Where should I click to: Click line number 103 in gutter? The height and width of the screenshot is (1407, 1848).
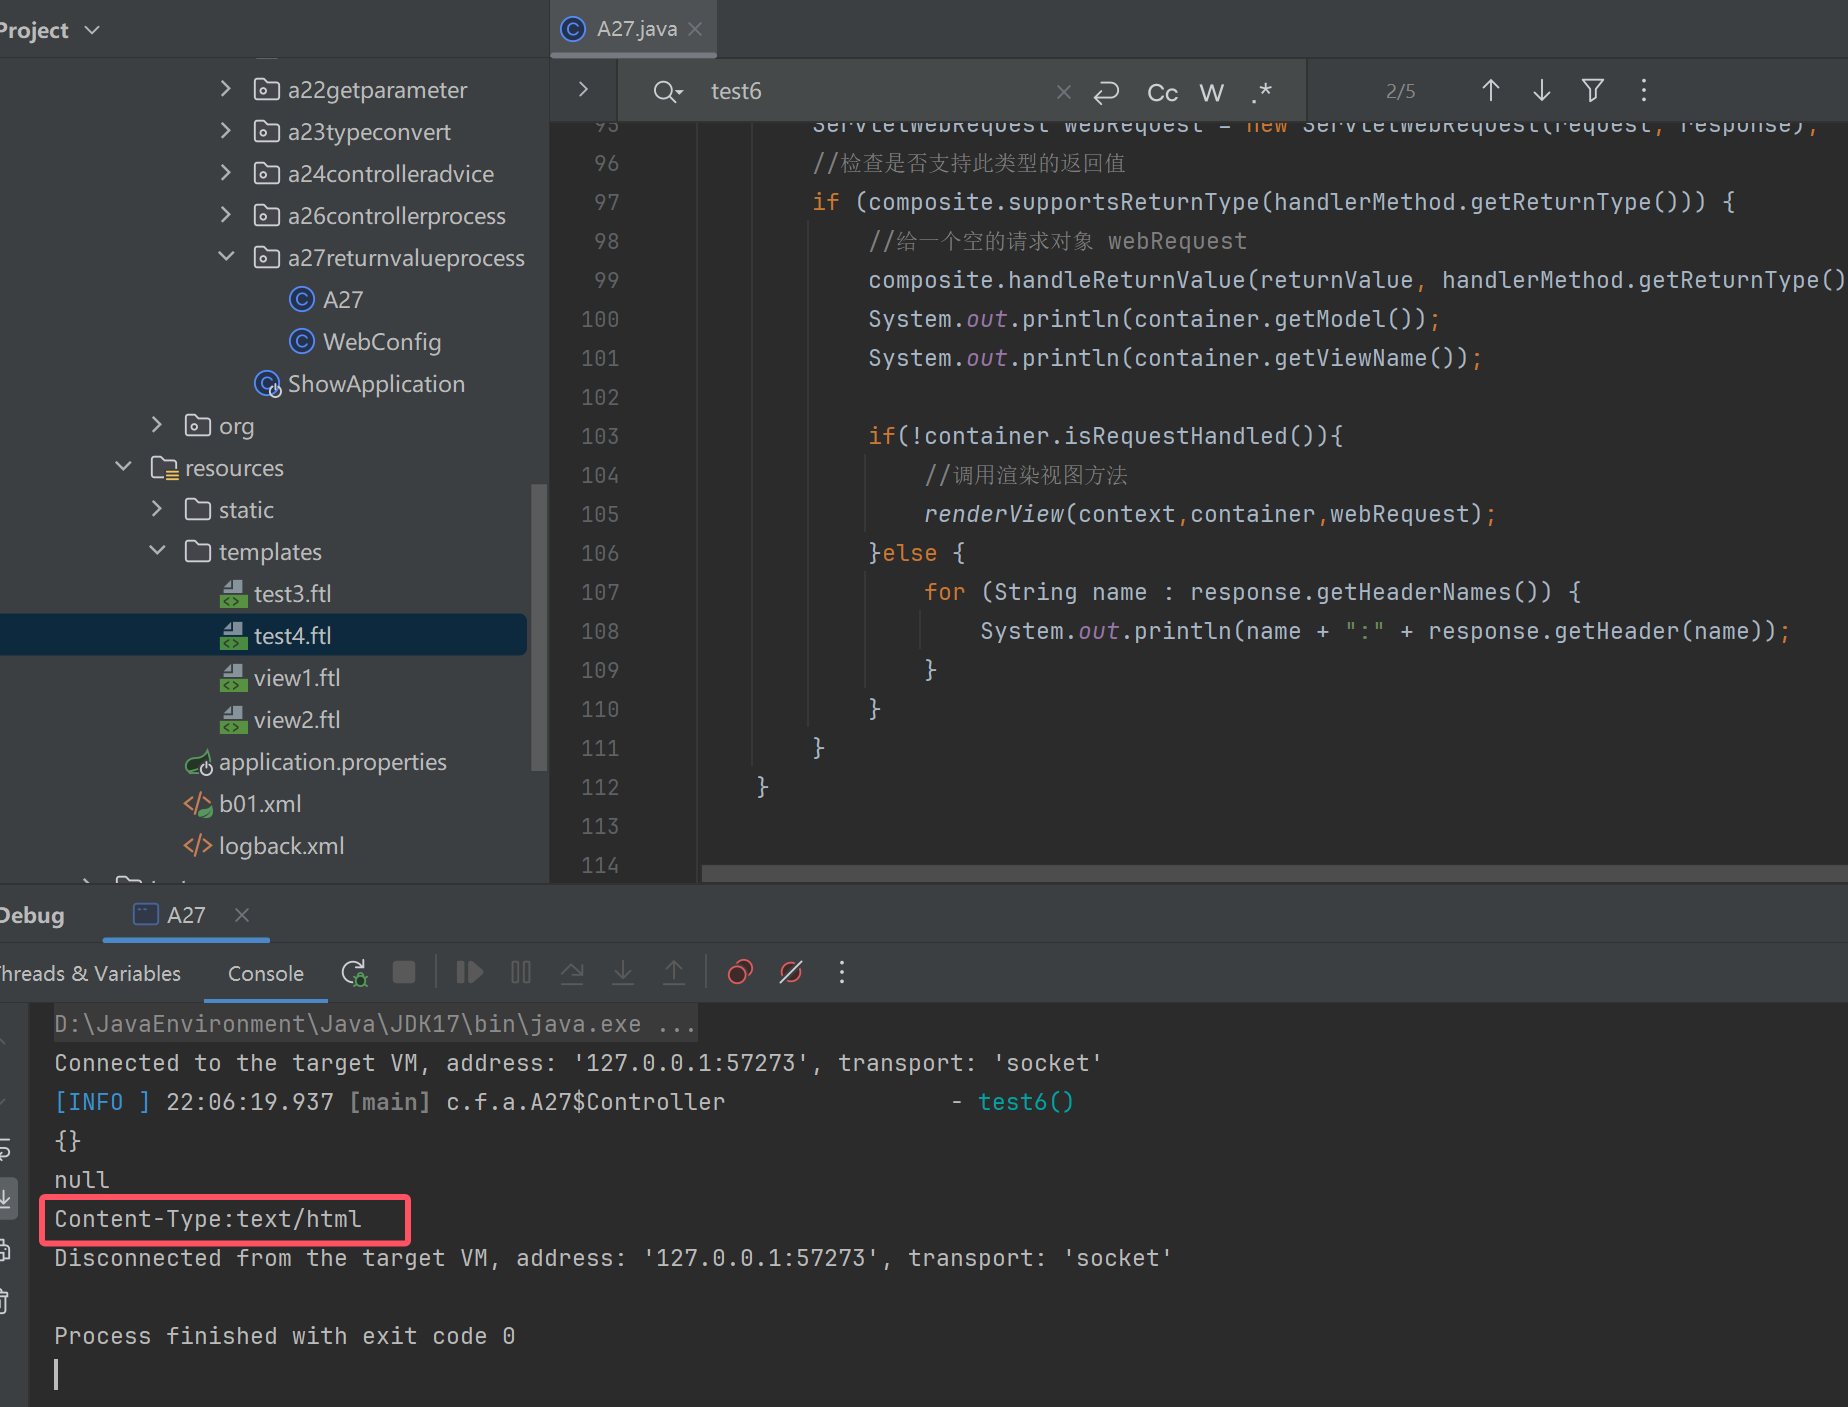point(600,436)
